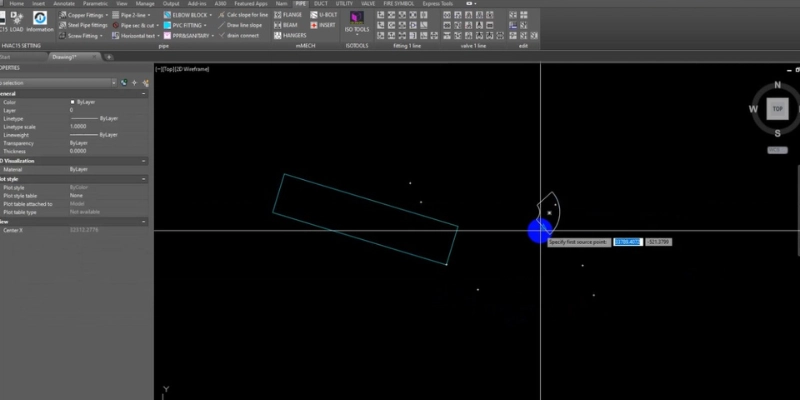Click the viewport [Top] view control
Image resolution: width=800 pixels, height=400 pixels.
click(x=168, y=69)
